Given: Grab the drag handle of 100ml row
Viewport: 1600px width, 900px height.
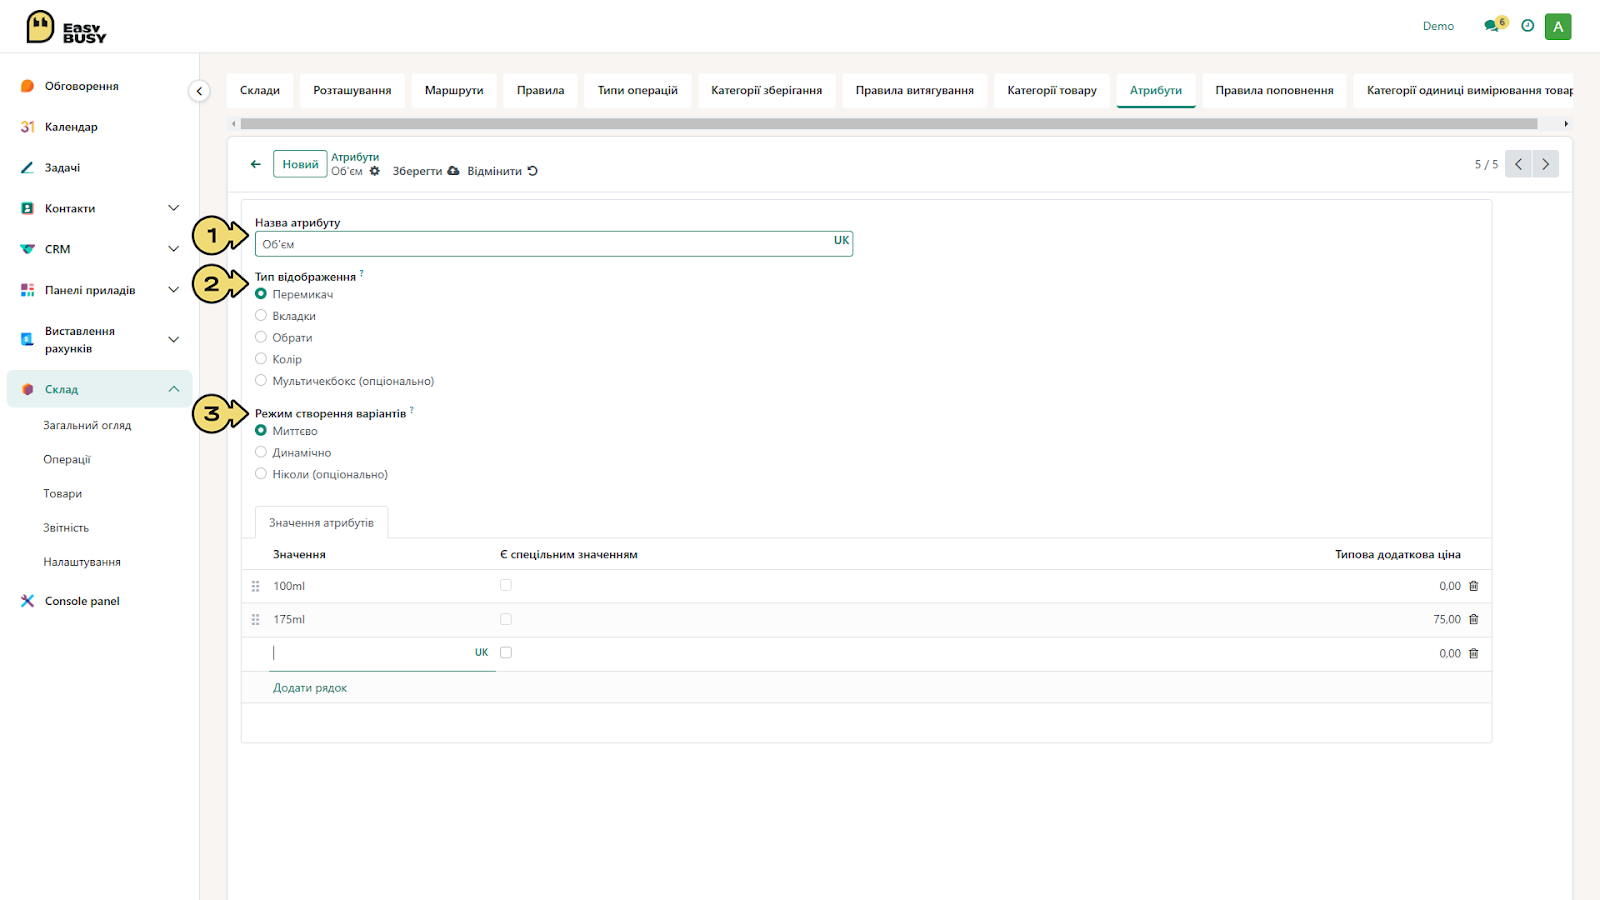Looking at the screenshot, I should tap(256, 586).
